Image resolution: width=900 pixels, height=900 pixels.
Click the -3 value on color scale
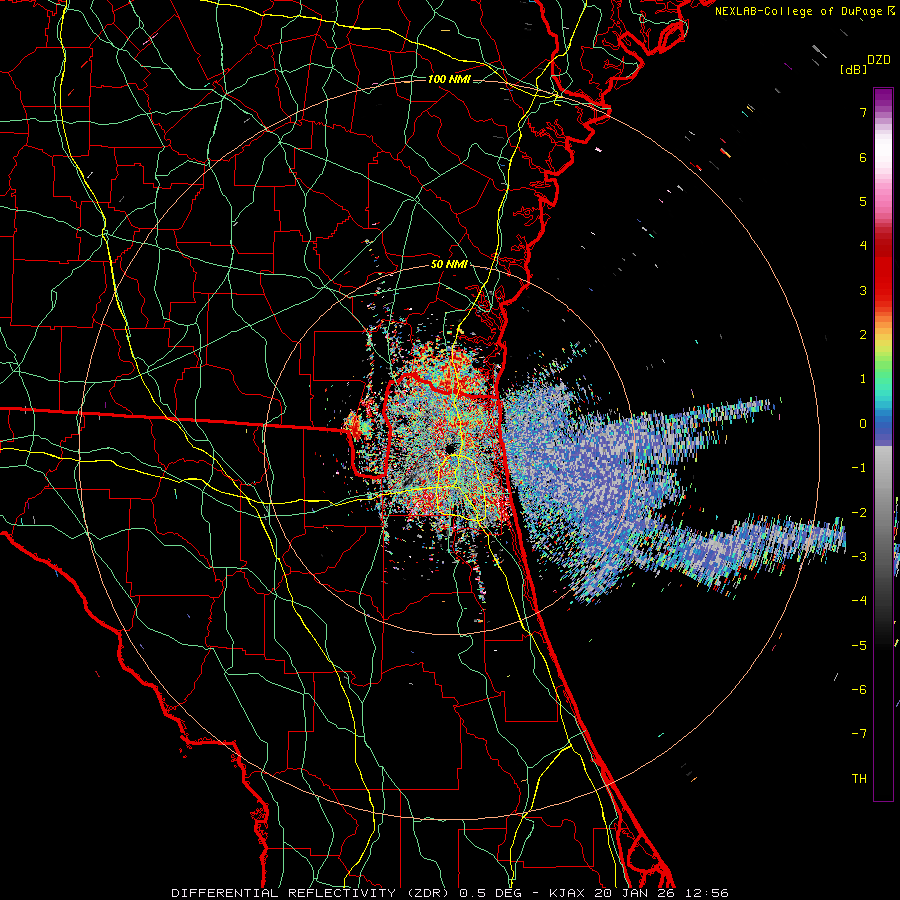coord(859,557)
